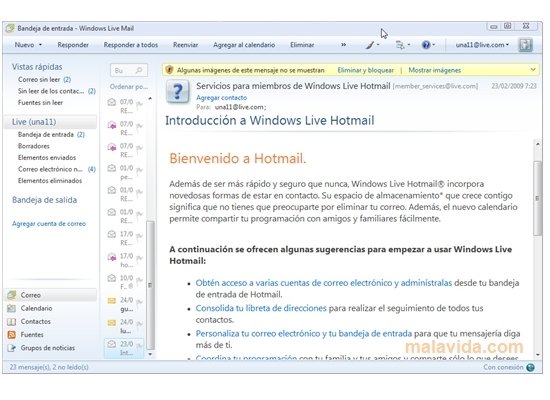Click the warning shield icon in yellow bar
The image size is (550, 400).
point(169,70)
